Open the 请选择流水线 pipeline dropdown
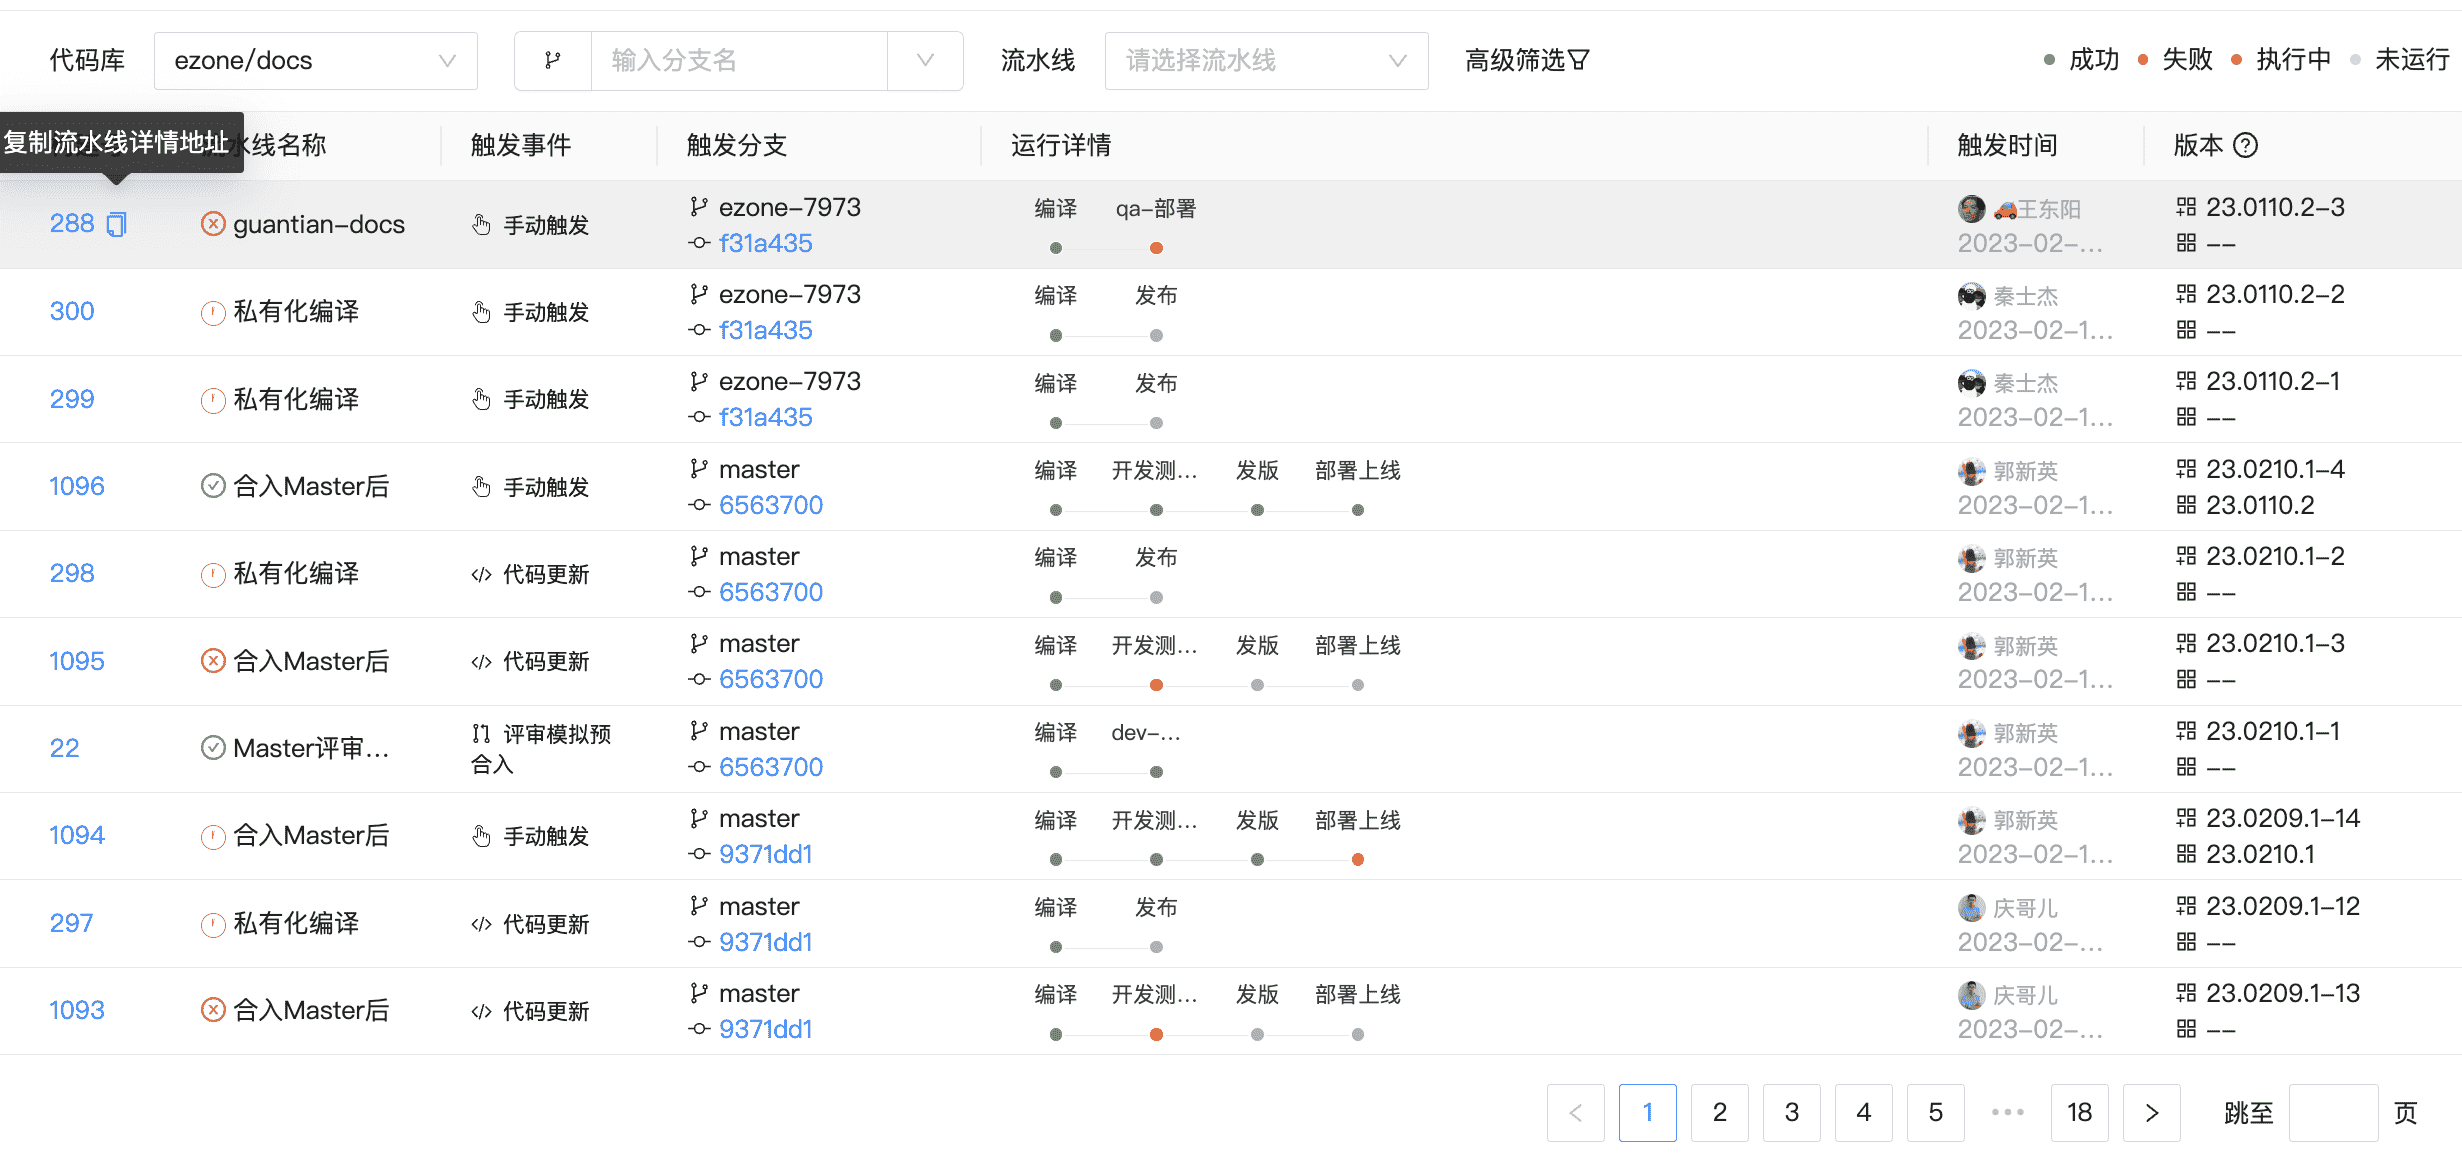Image resolution: width=2462 pixels, height=1156 pixels. click(1265, 61)
